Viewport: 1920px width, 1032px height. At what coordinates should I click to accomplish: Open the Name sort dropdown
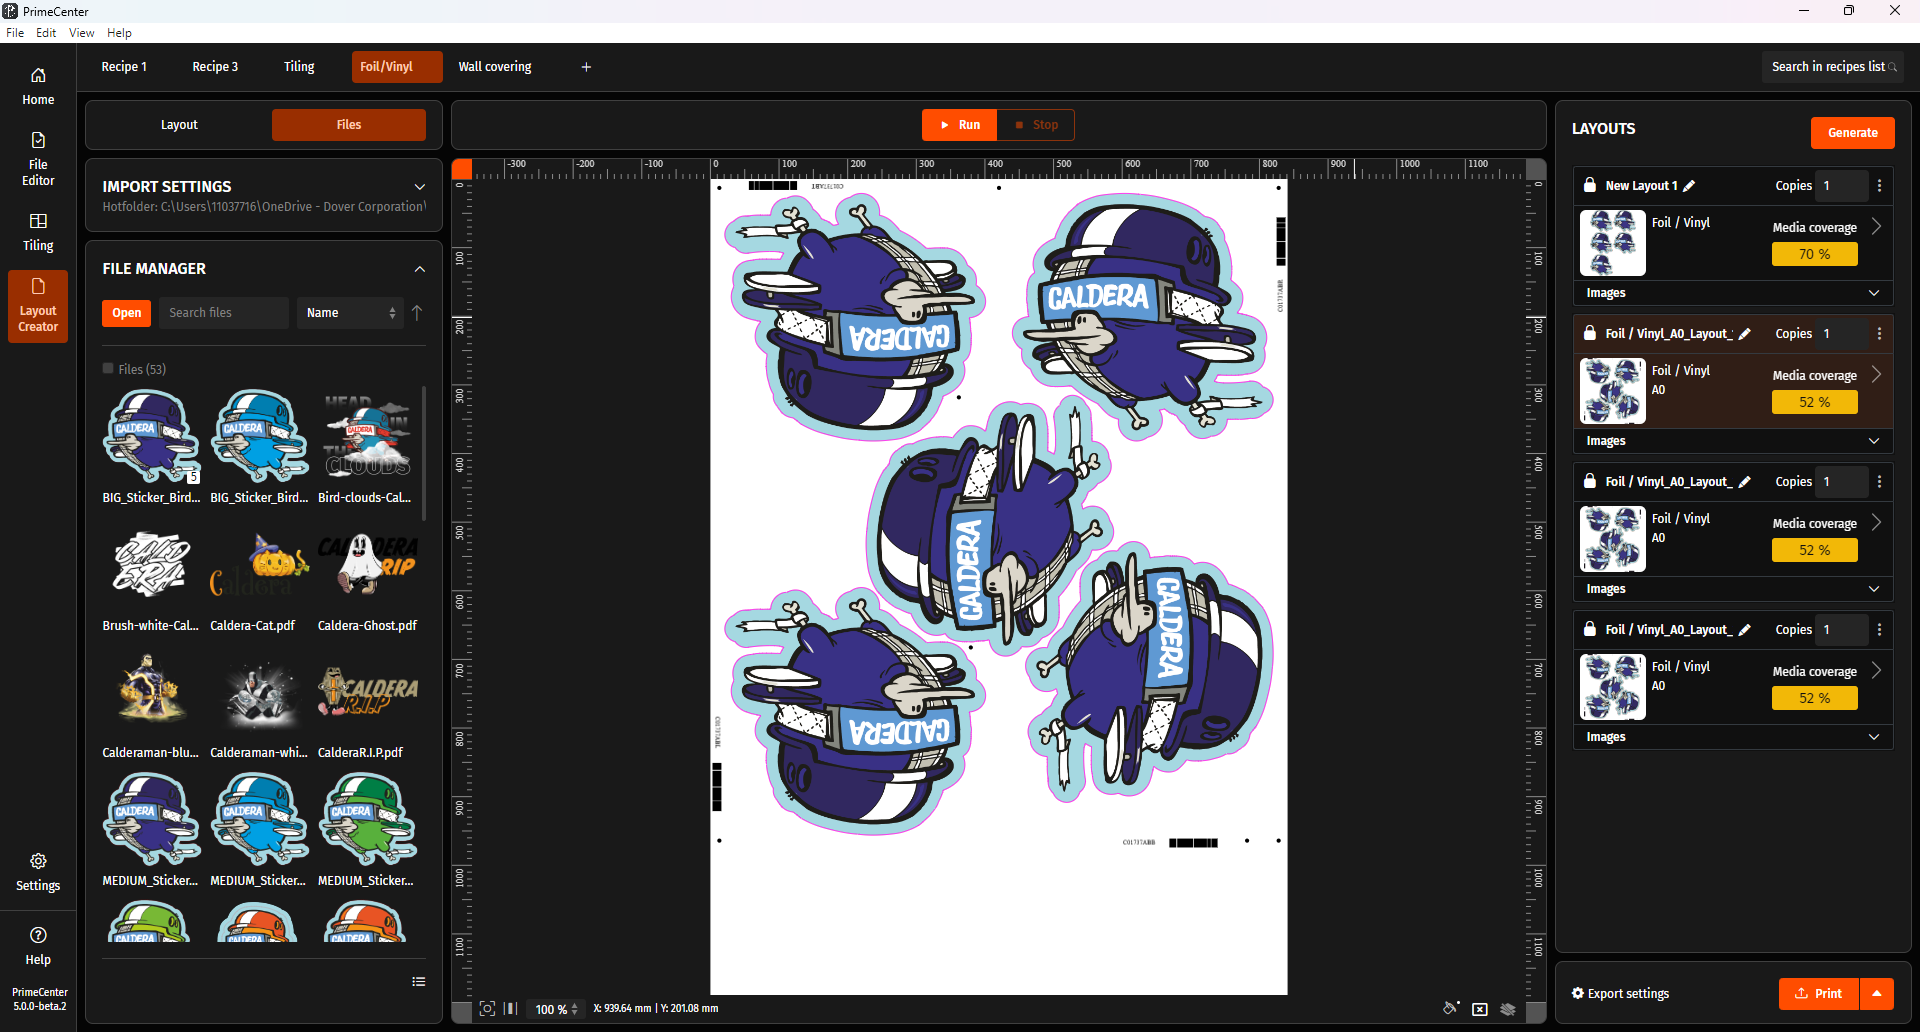[x=350, y=313]
